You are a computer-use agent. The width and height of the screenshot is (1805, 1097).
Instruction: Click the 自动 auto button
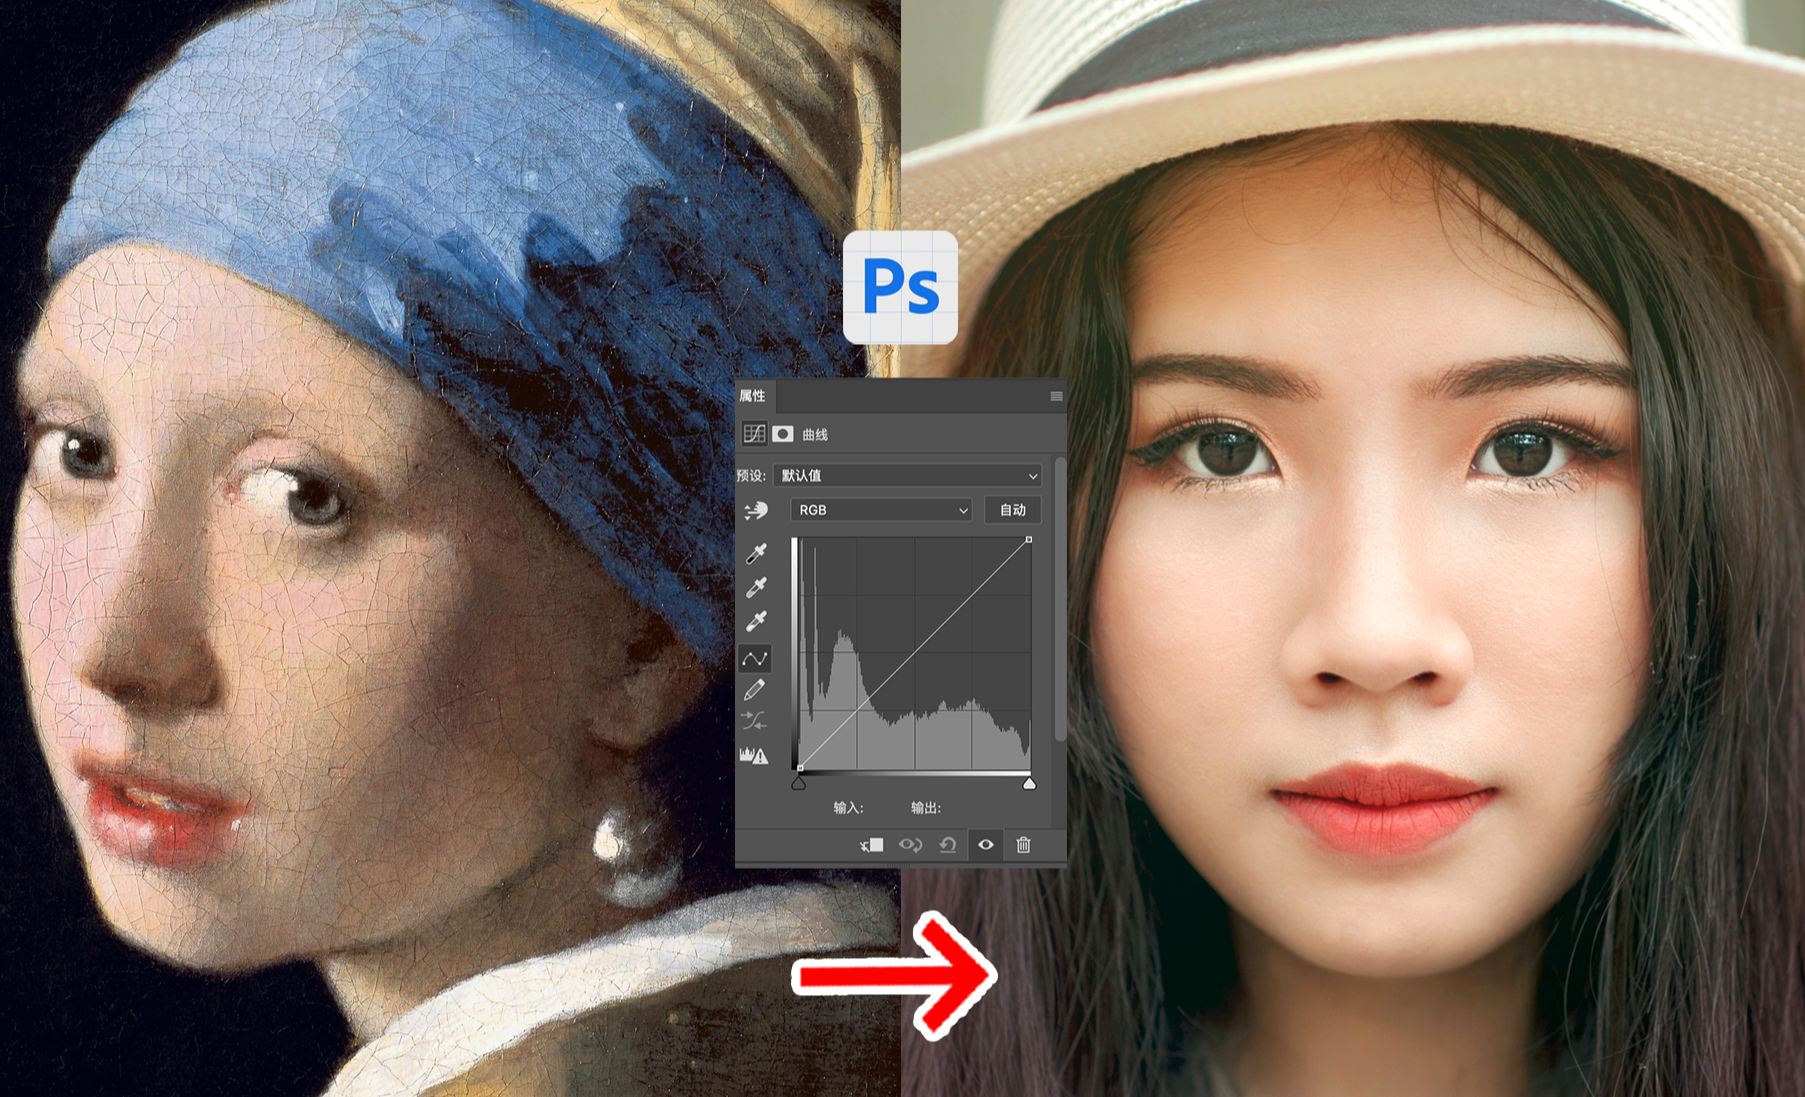[x=1013, y=510]
